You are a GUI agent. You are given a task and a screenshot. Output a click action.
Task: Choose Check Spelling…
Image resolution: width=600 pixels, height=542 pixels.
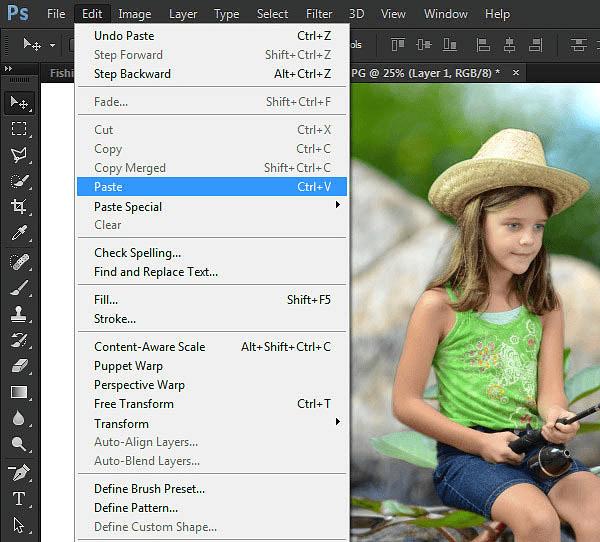(212, 253)
